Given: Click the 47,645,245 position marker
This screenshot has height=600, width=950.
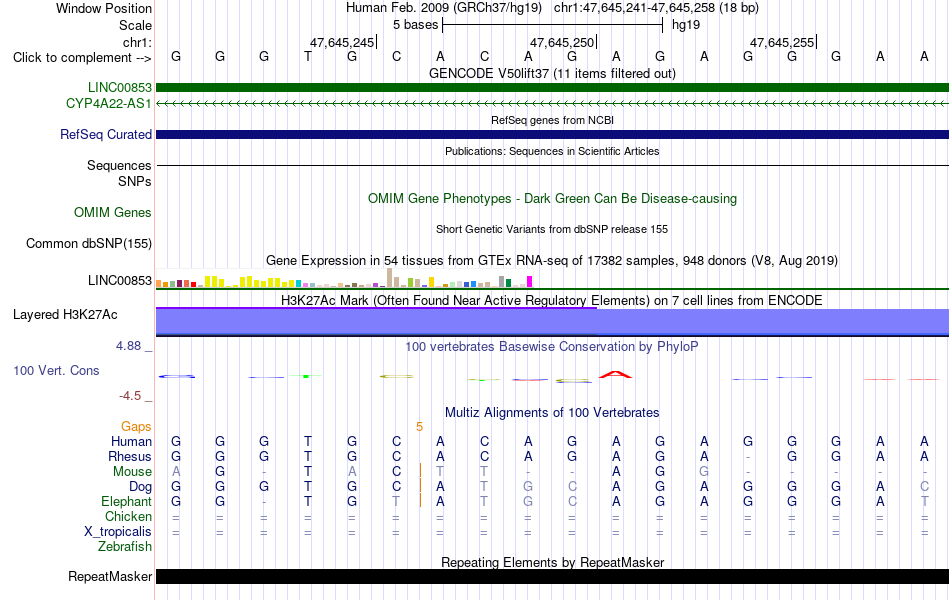Looking at the screenshot, I should pos(342,42).
